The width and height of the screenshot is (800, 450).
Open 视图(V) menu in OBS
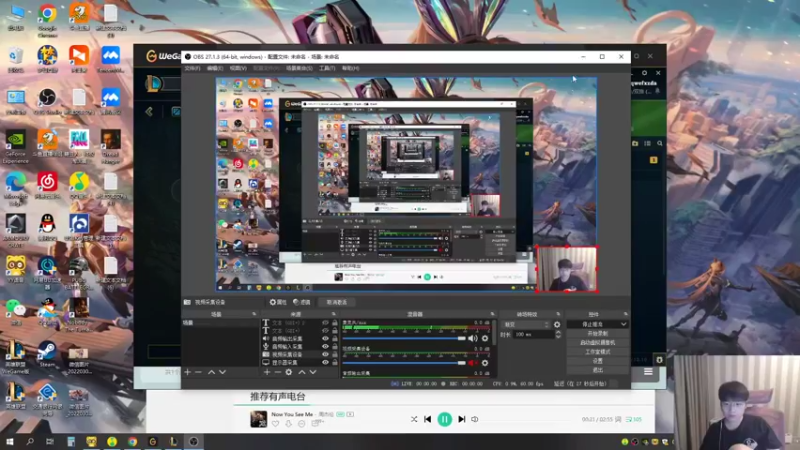238,68
